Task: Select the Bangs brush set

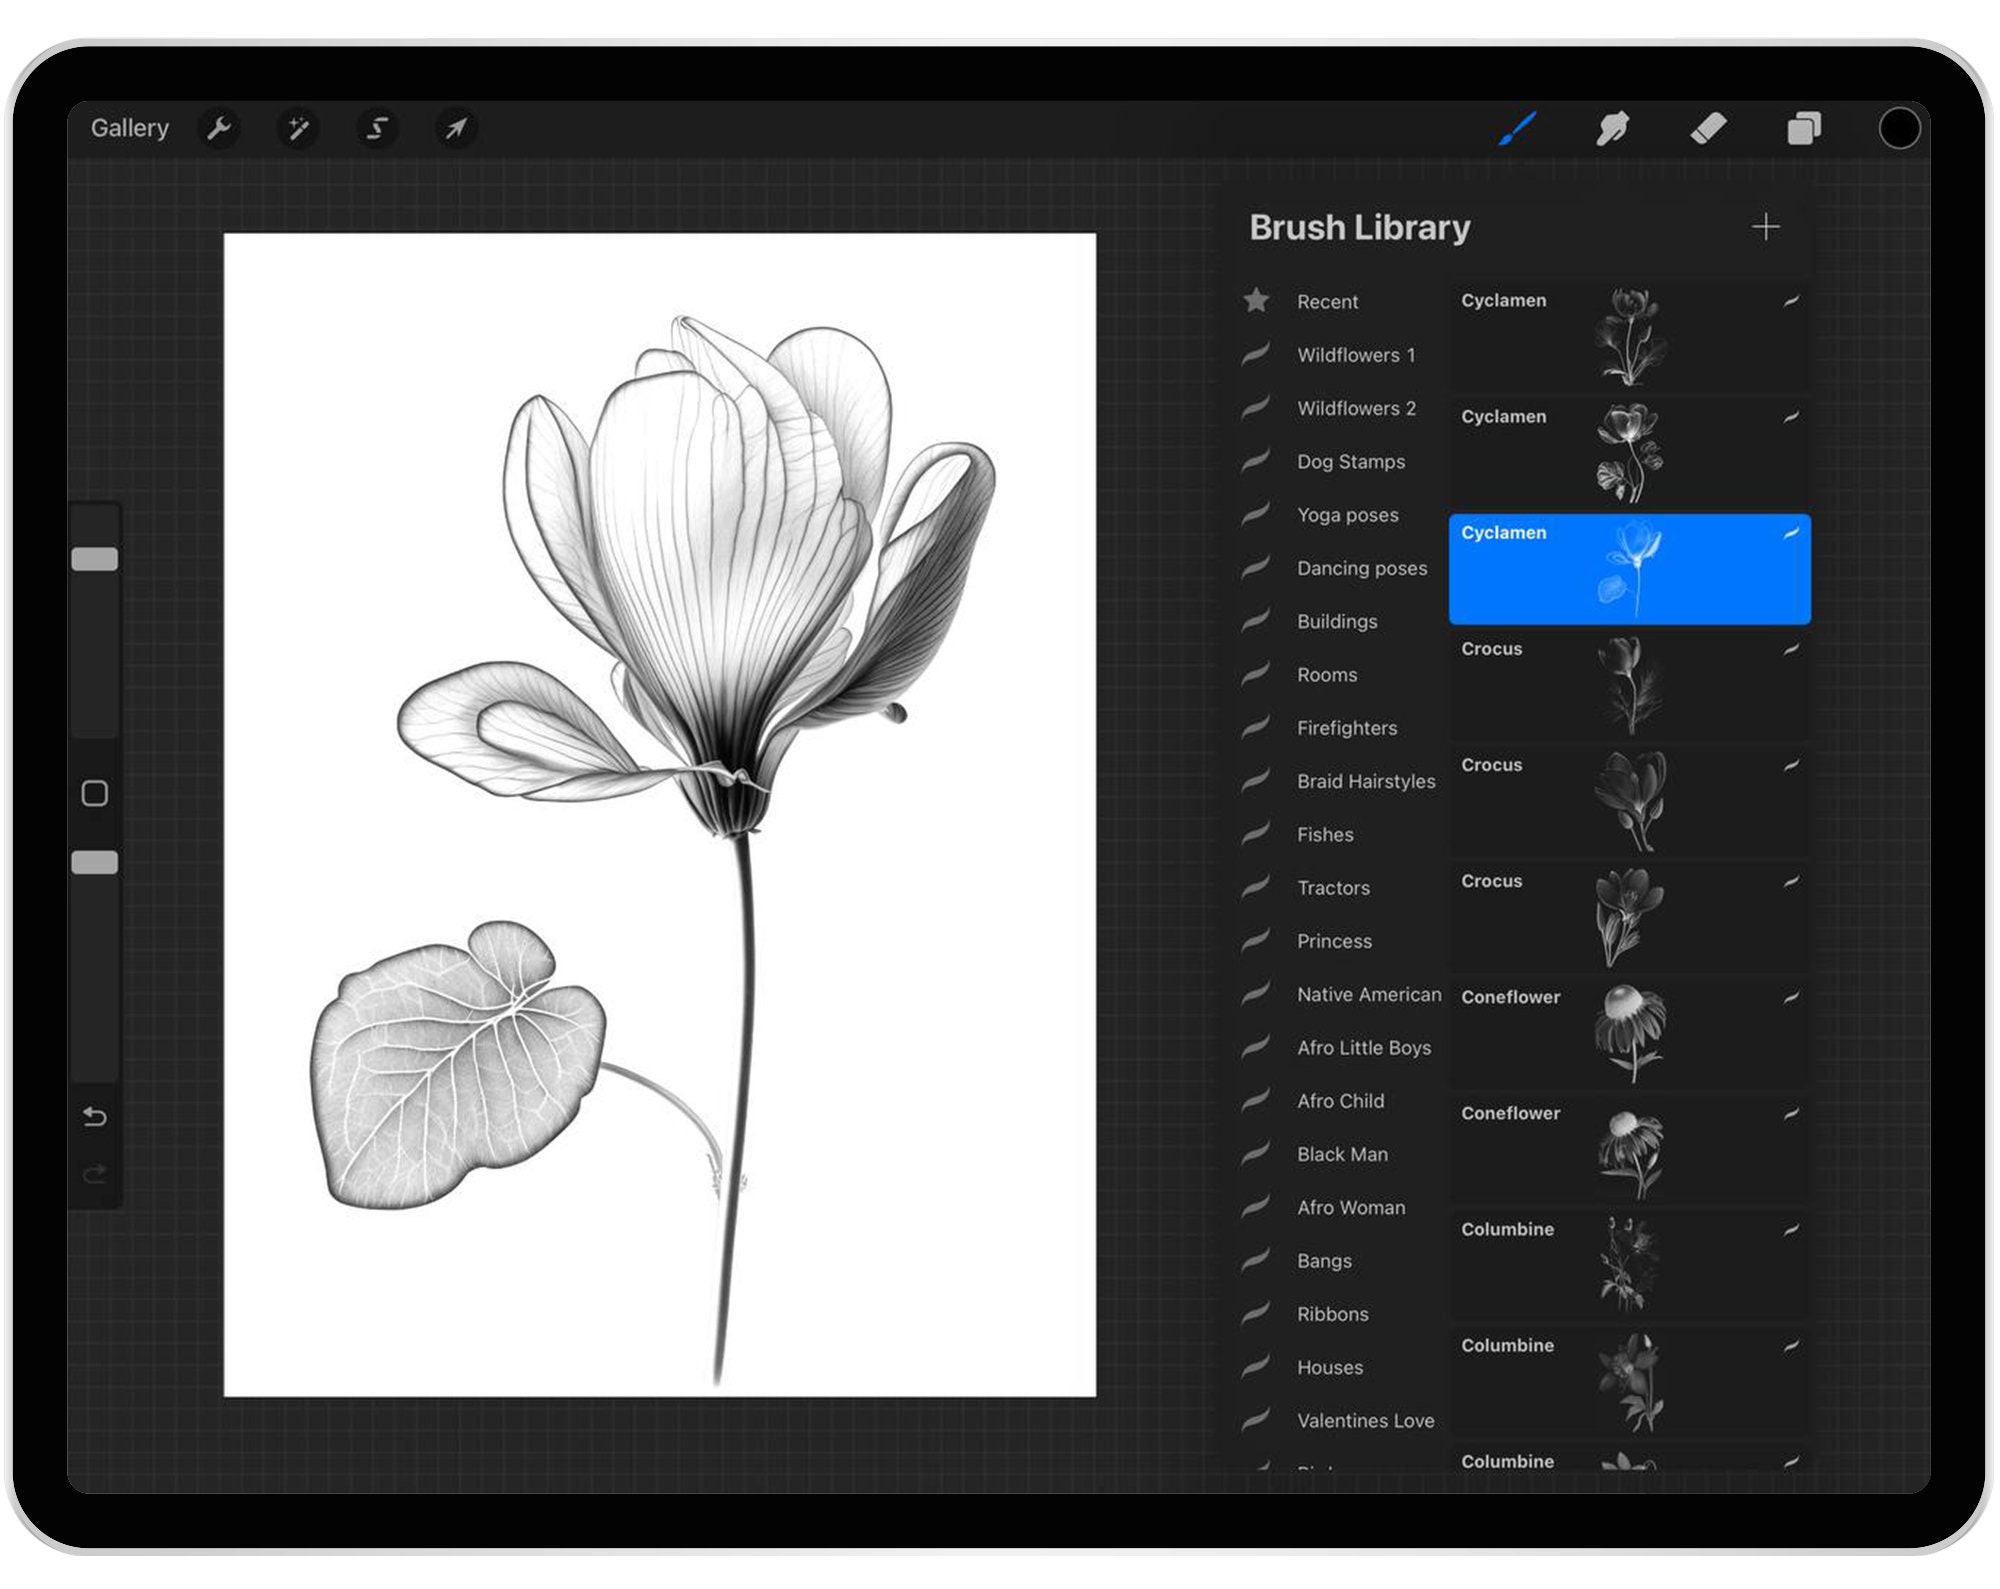Action: (x=1340, y=1261)
